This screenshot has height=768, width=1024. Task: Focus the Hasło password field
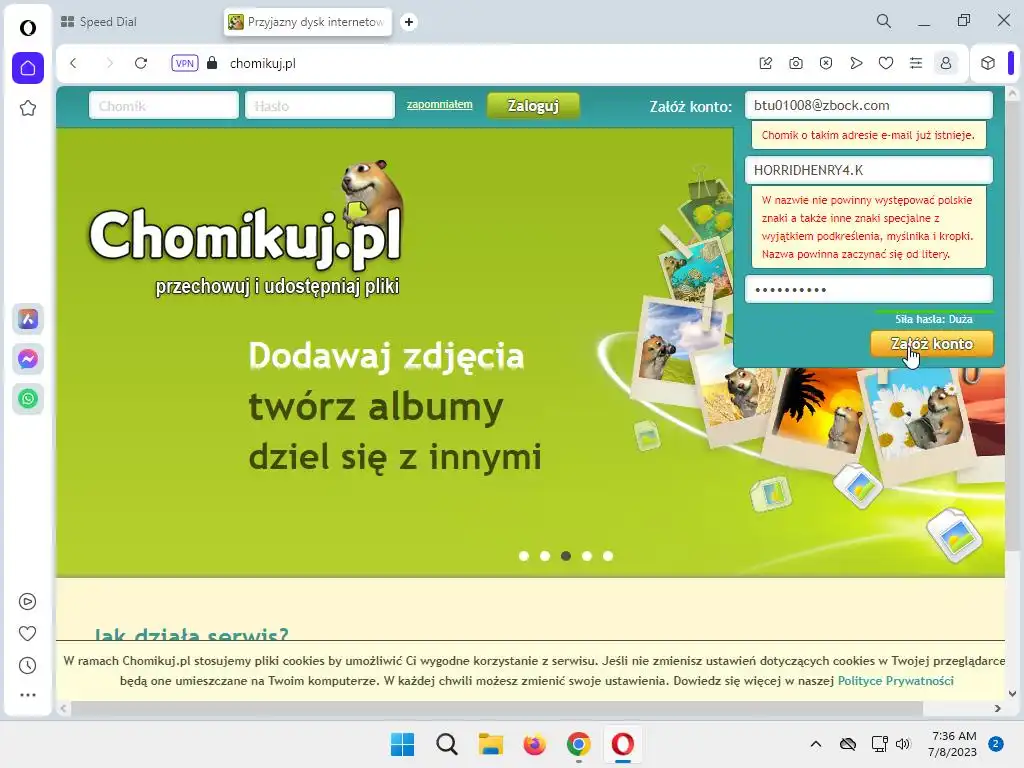pos(320,106)
